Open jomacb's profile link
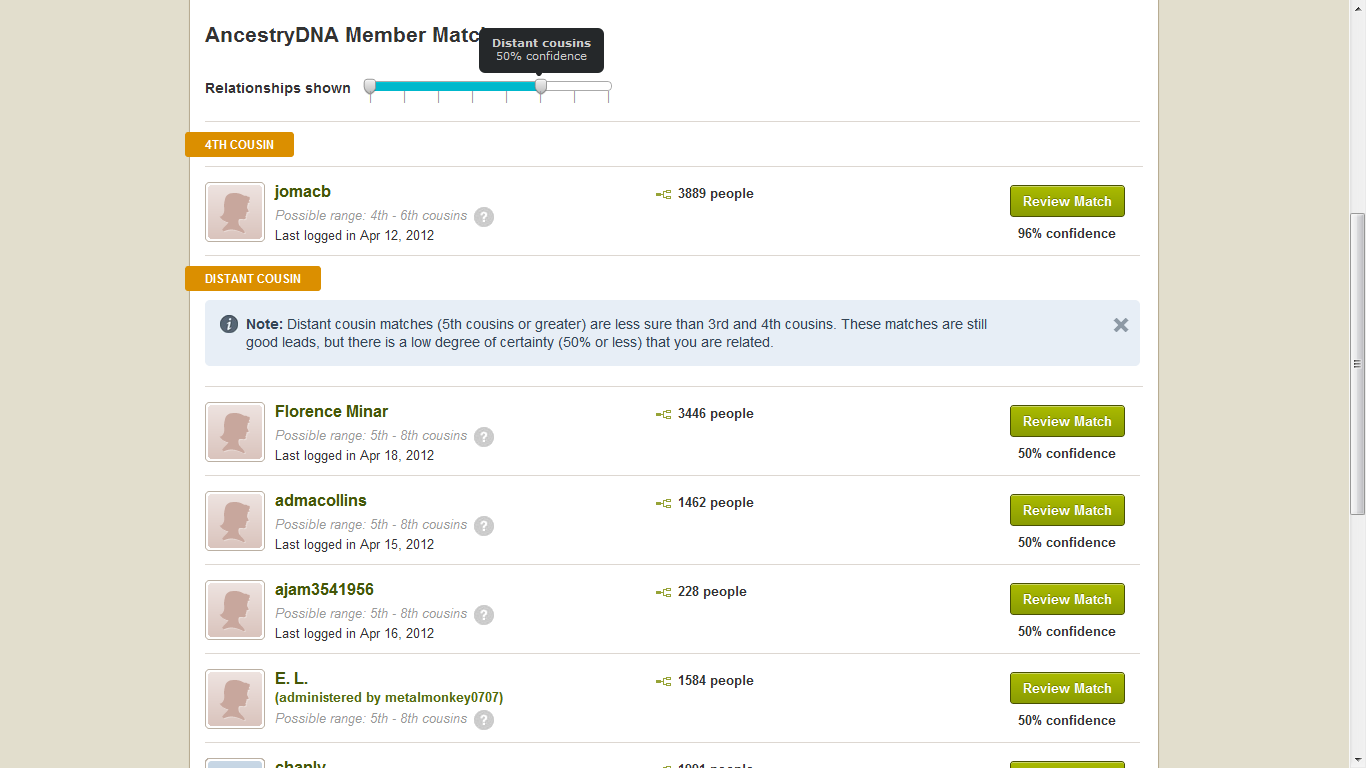This screenshot has height=768, width=1366. tap(302, 191)
